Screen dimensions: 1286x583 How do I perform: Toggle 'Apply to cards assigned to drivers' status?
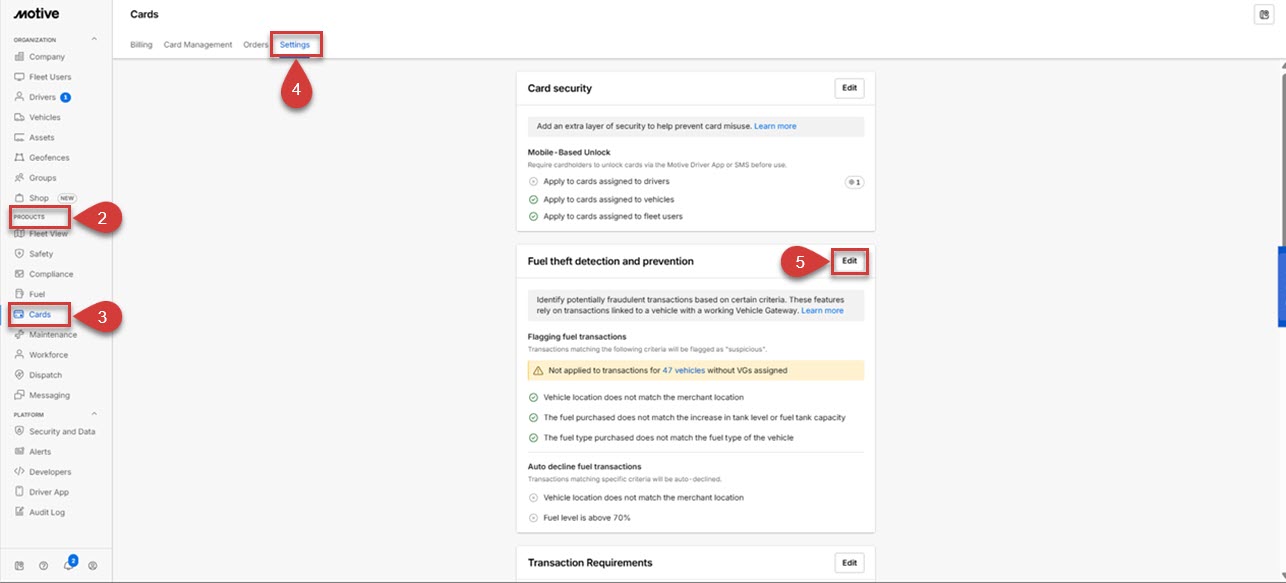point(533,182)
